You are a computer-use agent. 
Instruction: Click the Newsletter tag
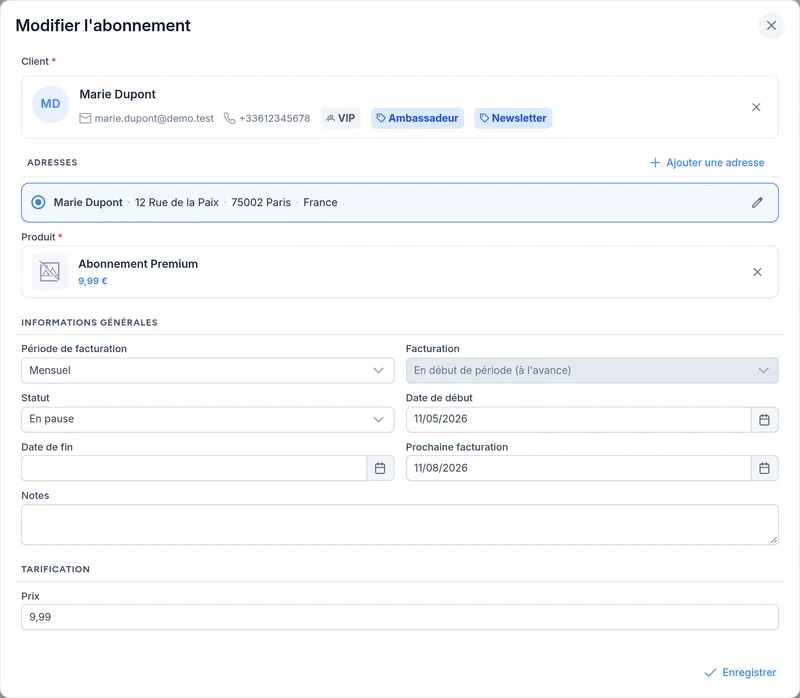tap(513, 118)
